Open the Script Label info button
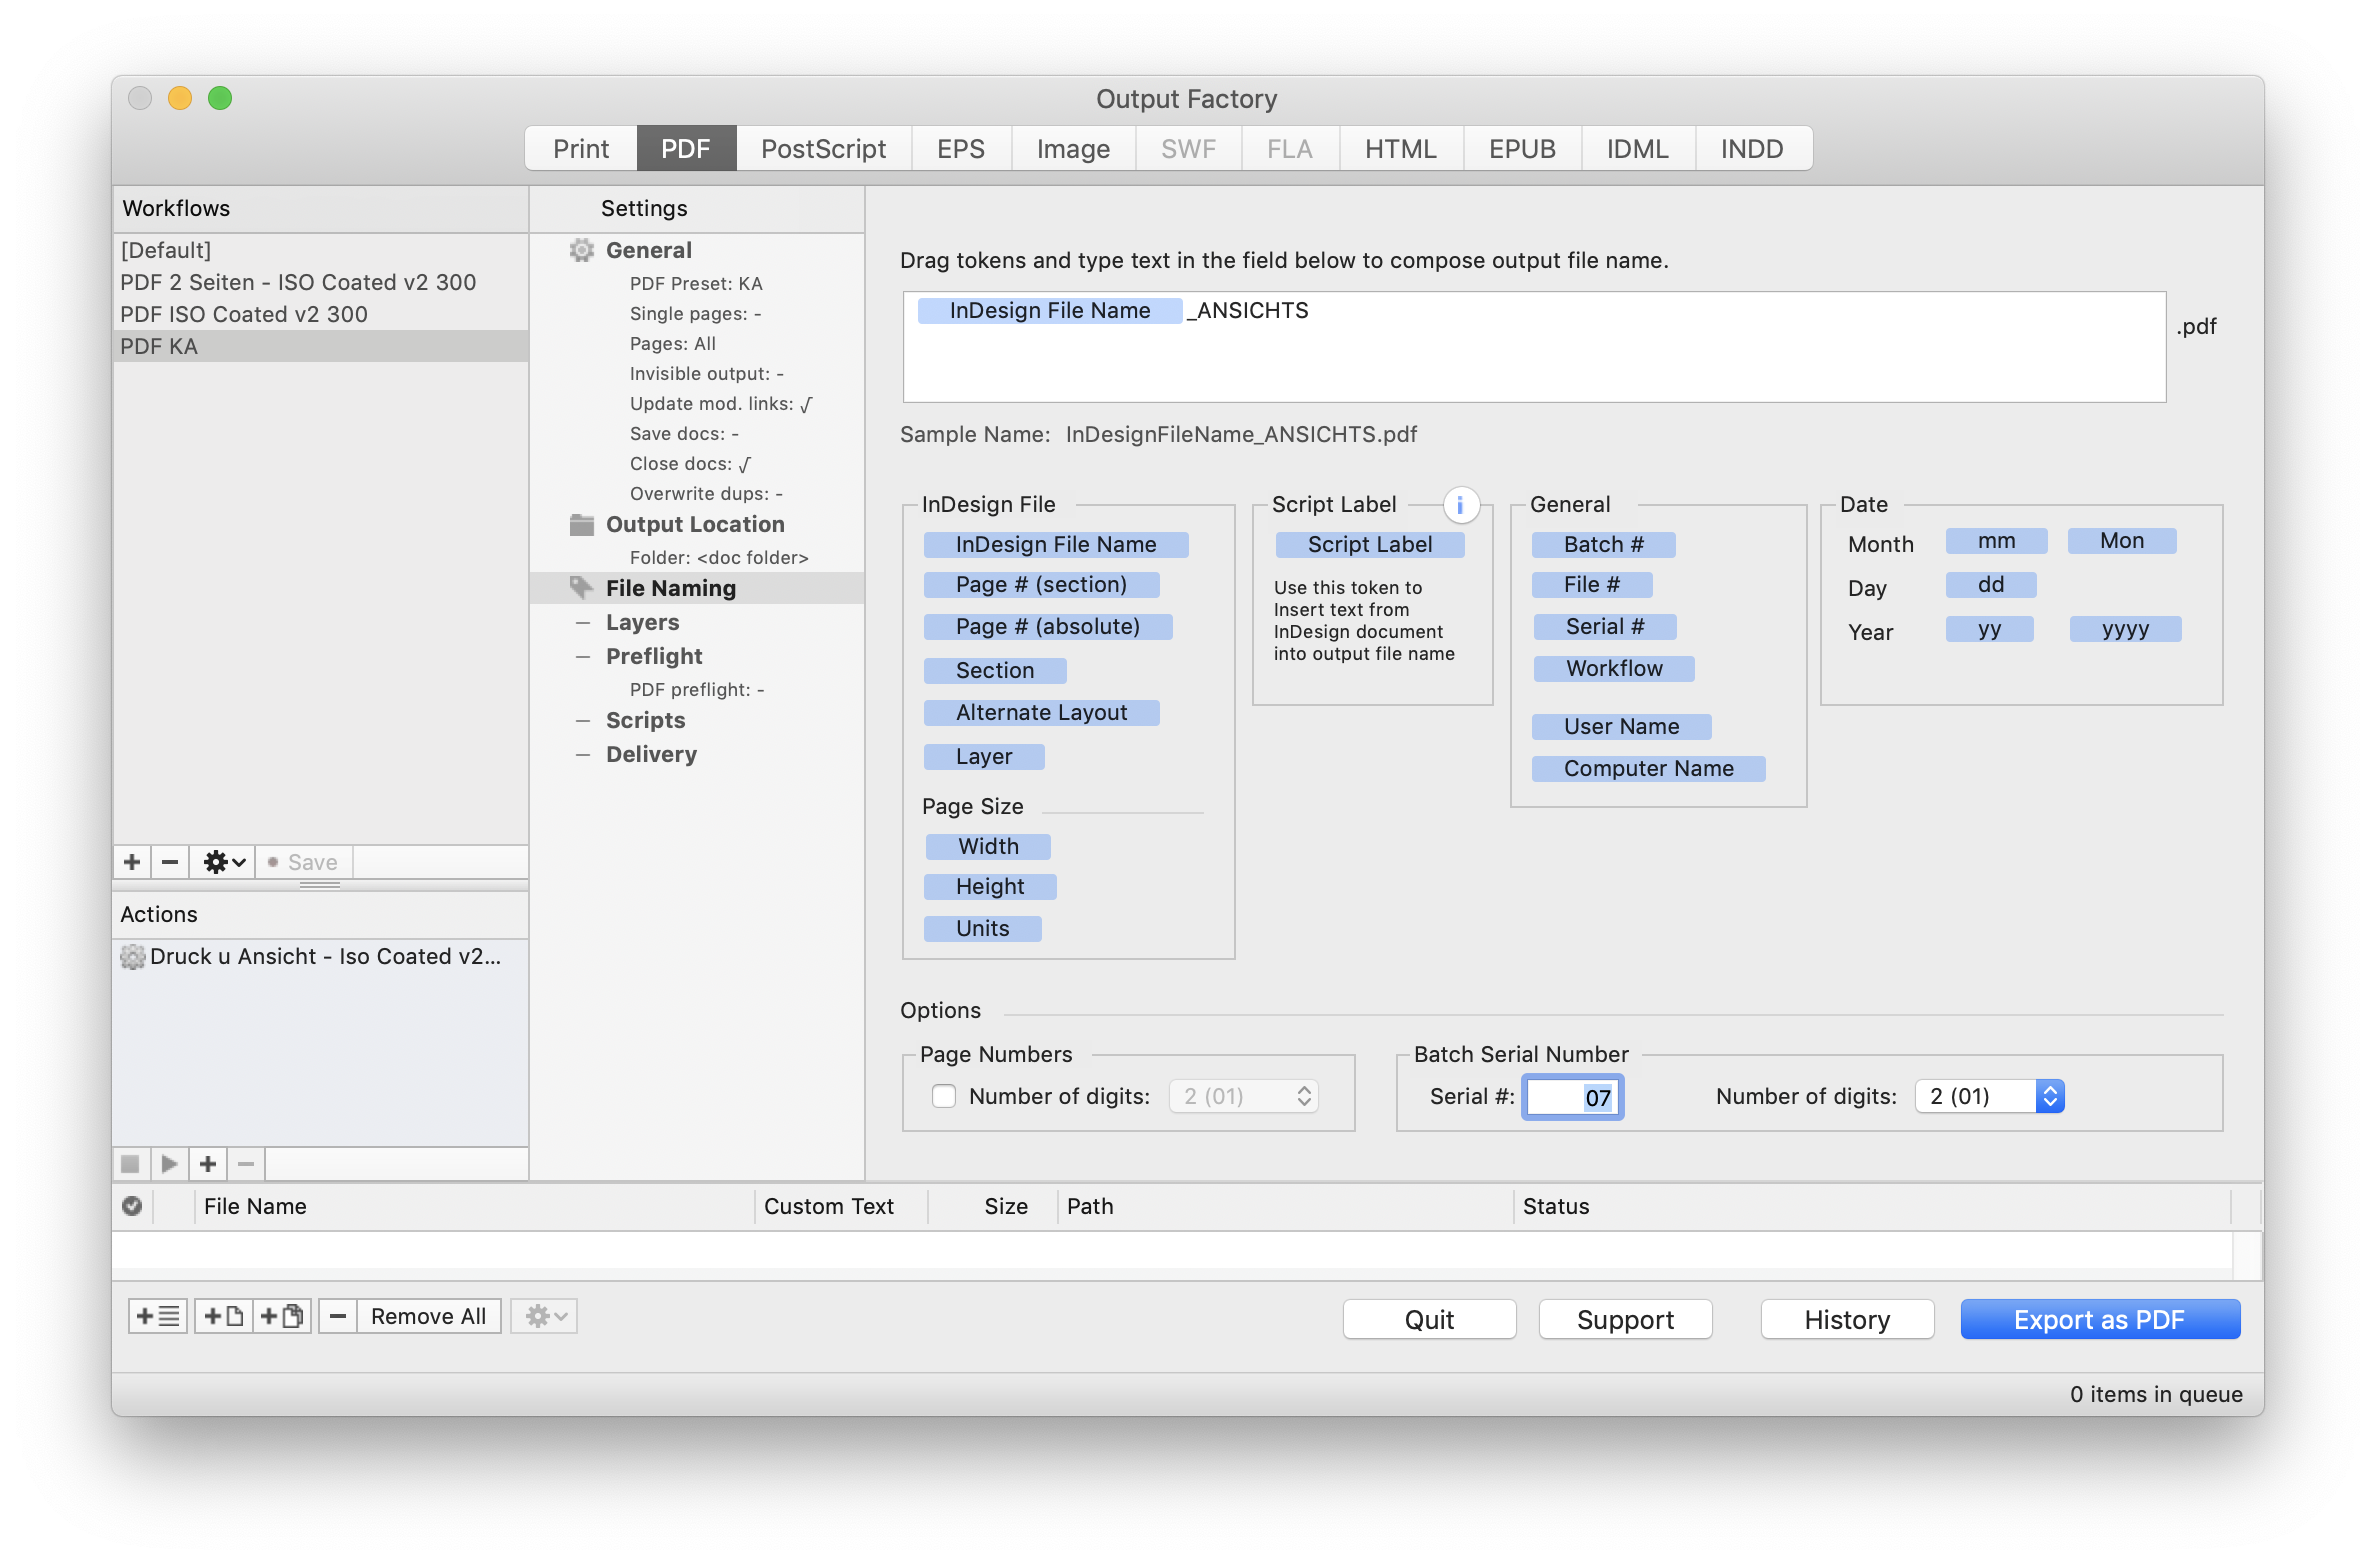 point(1460,505)
